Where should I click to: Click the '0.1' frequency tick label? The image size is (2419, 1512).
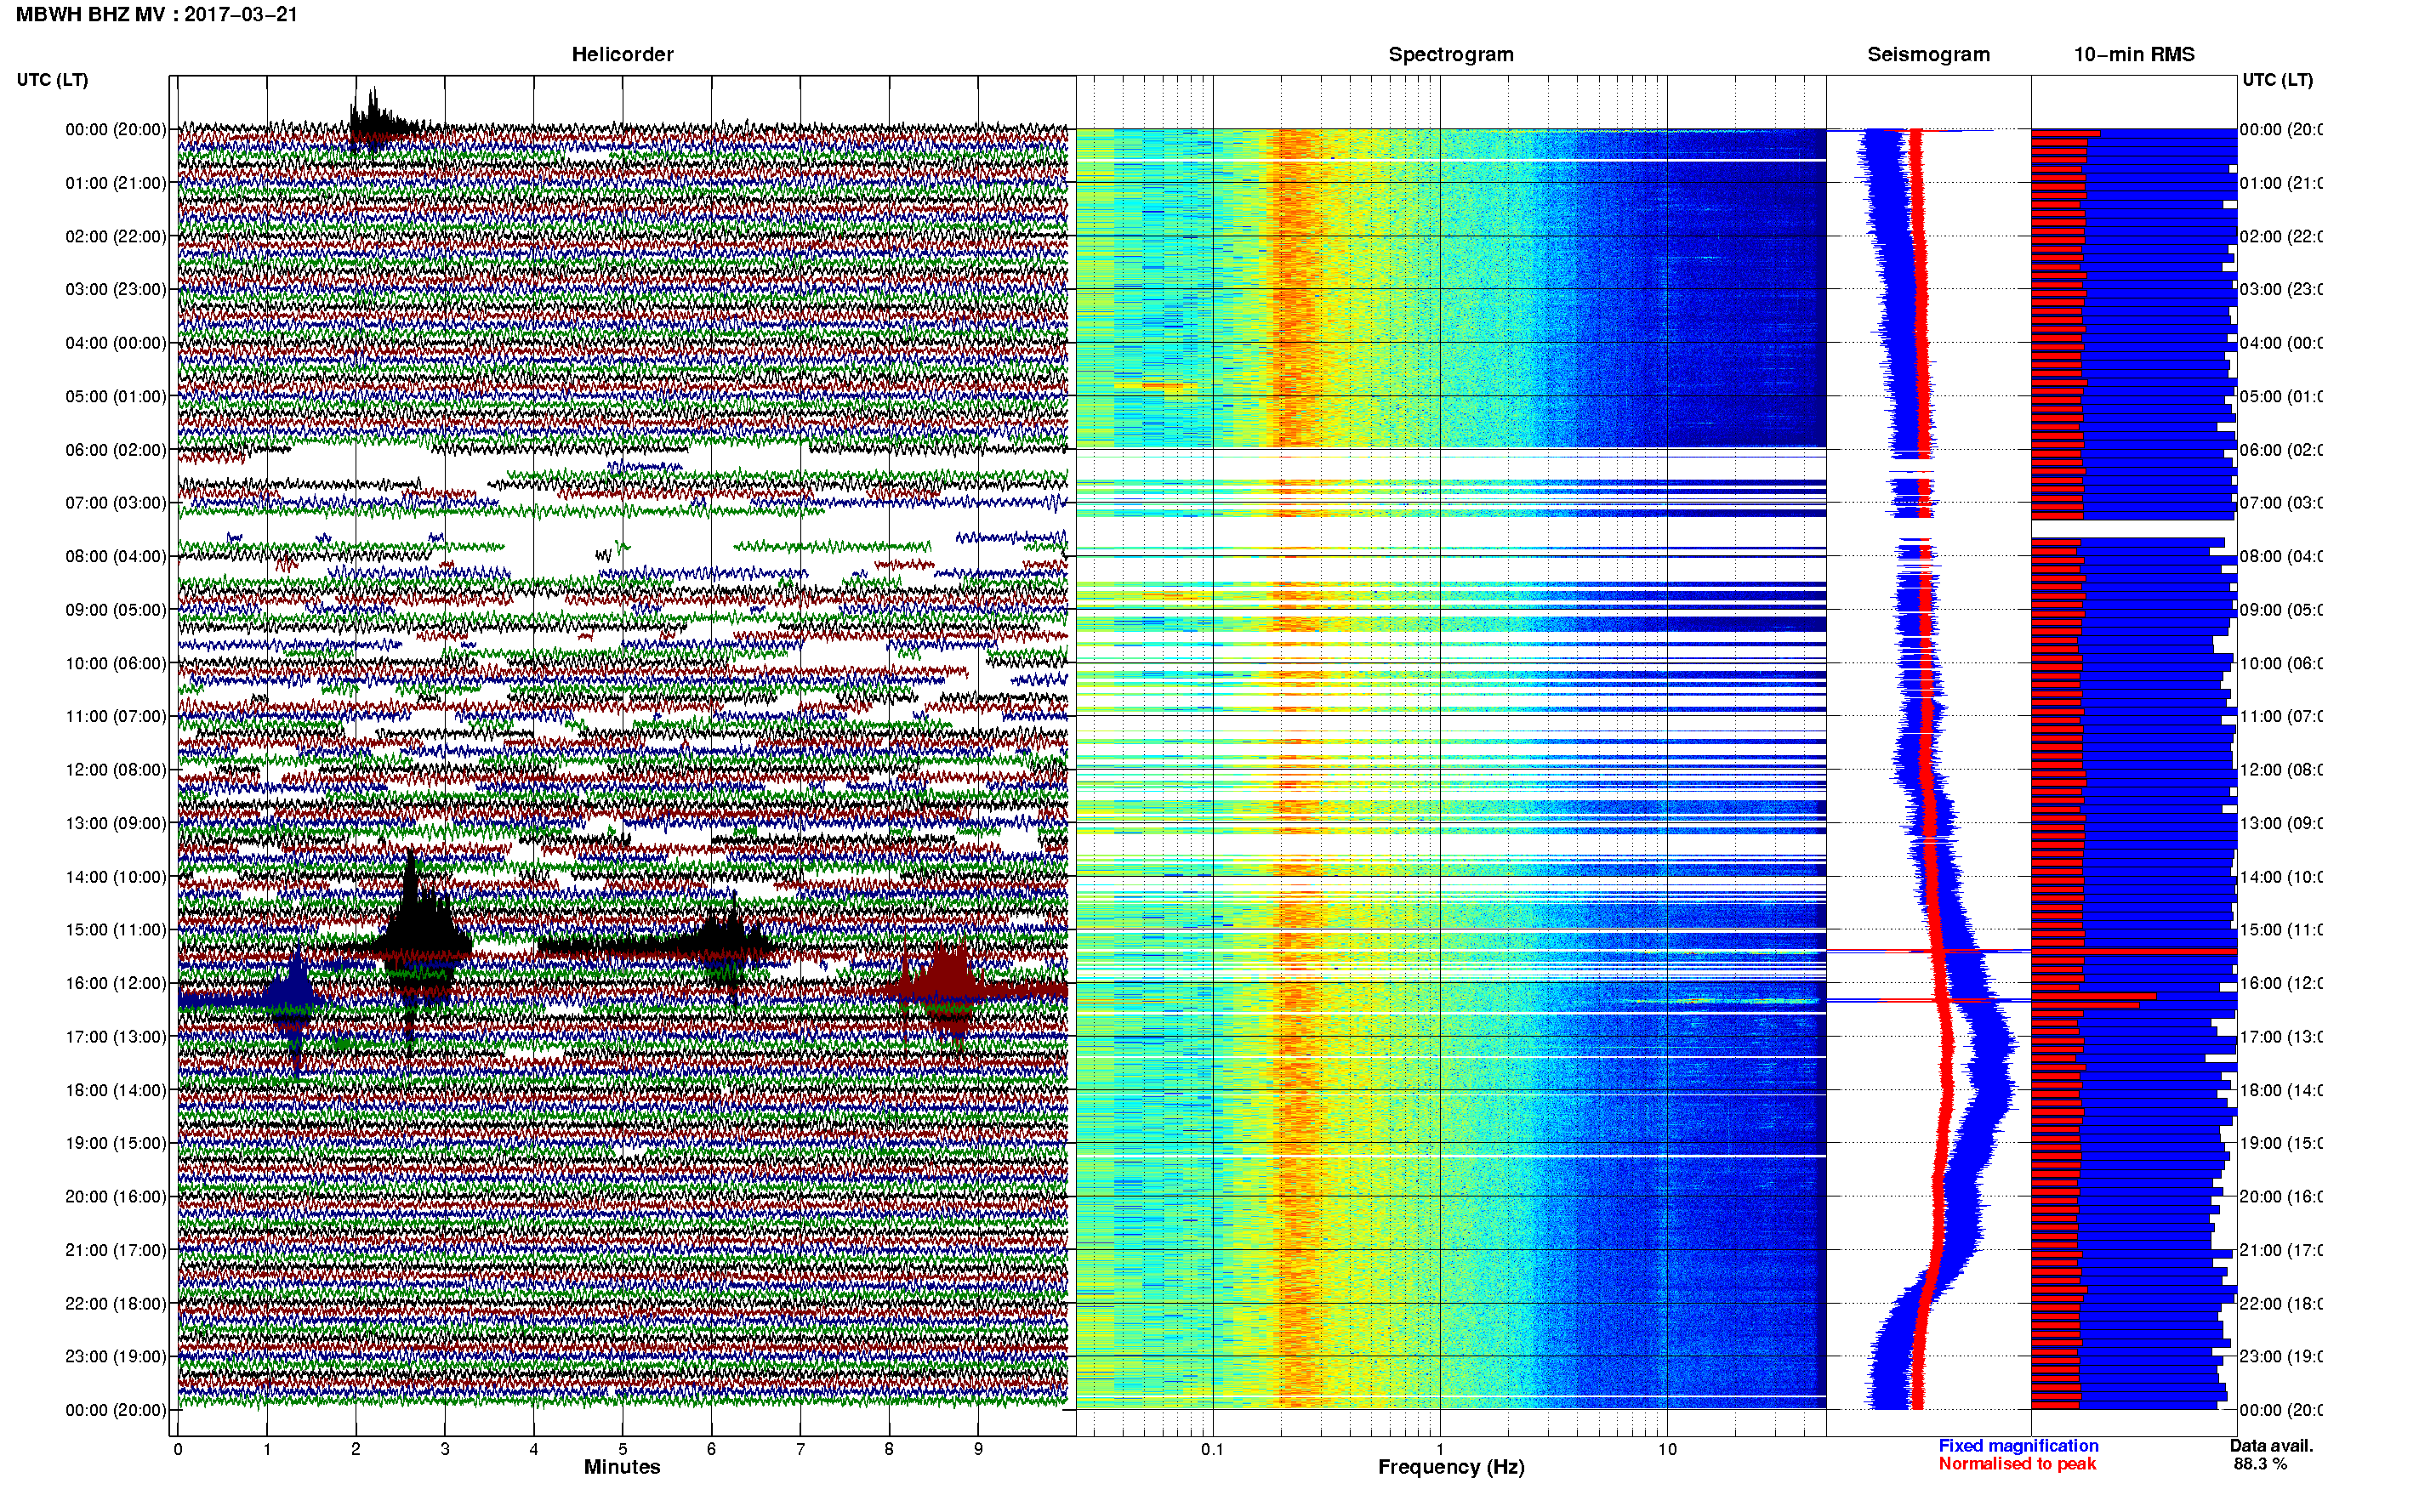(1212, 1449)
